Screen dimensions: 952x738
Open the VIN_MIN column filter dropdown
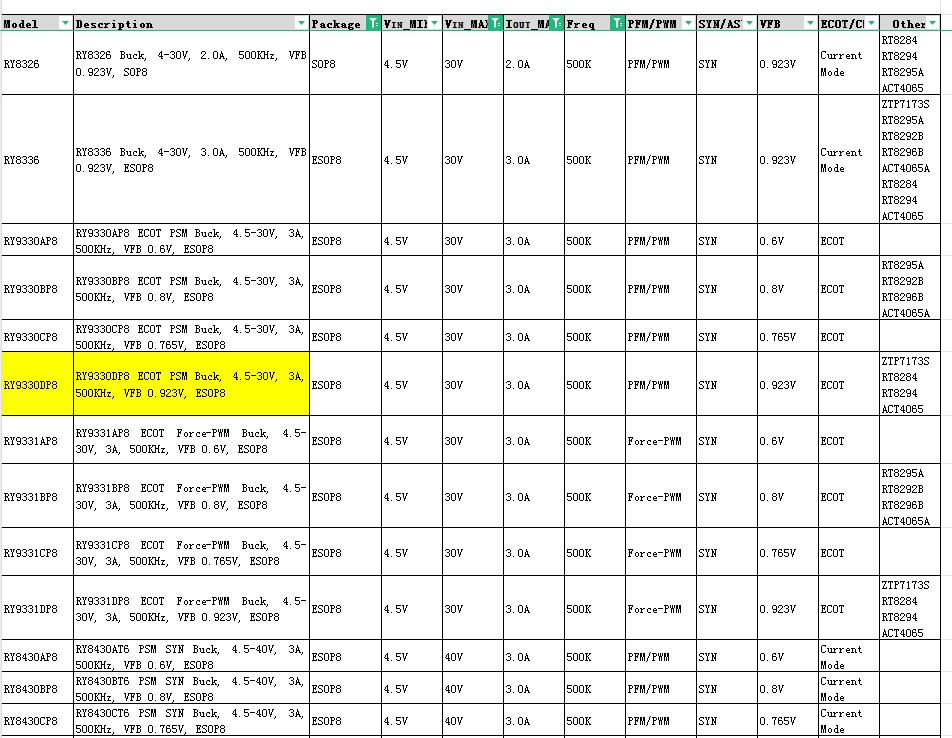coord(434,24)
